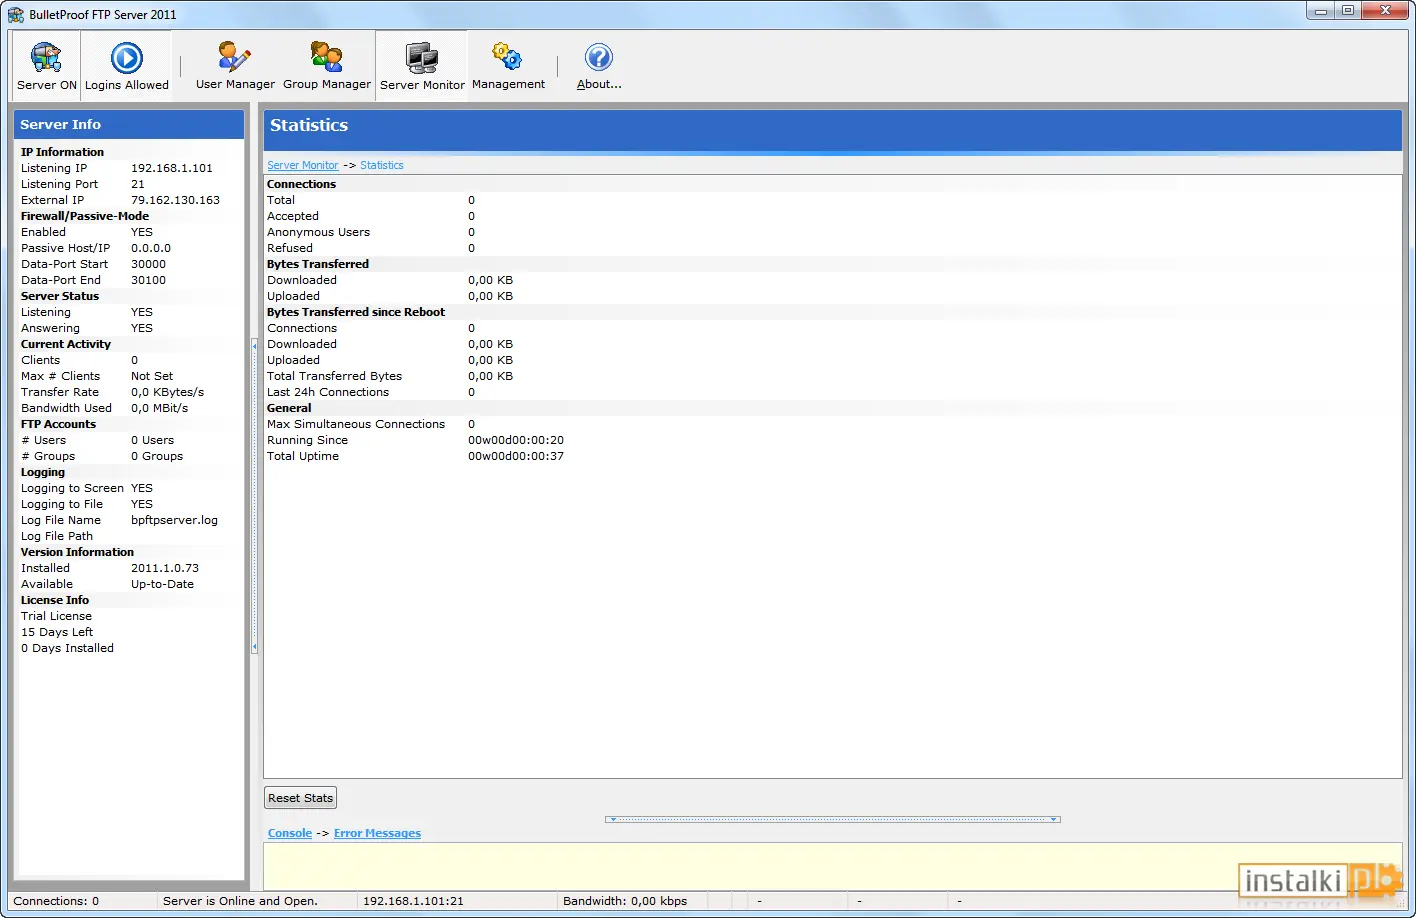Click the Passive Host/IP value 0.0.0.0

pyautogui.click(x=151, y=248)
